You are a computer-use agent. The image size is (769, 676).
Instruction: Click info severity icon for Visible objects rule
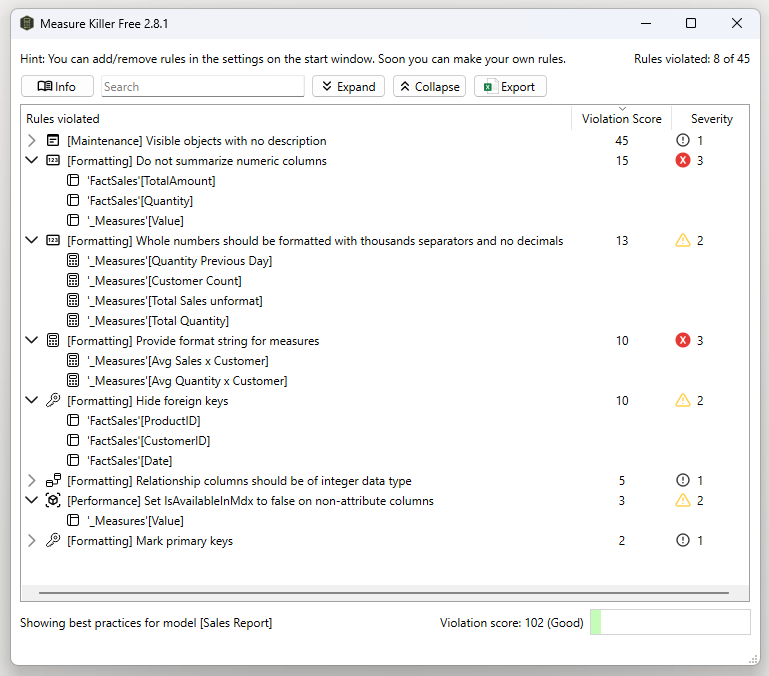[683, 140]
